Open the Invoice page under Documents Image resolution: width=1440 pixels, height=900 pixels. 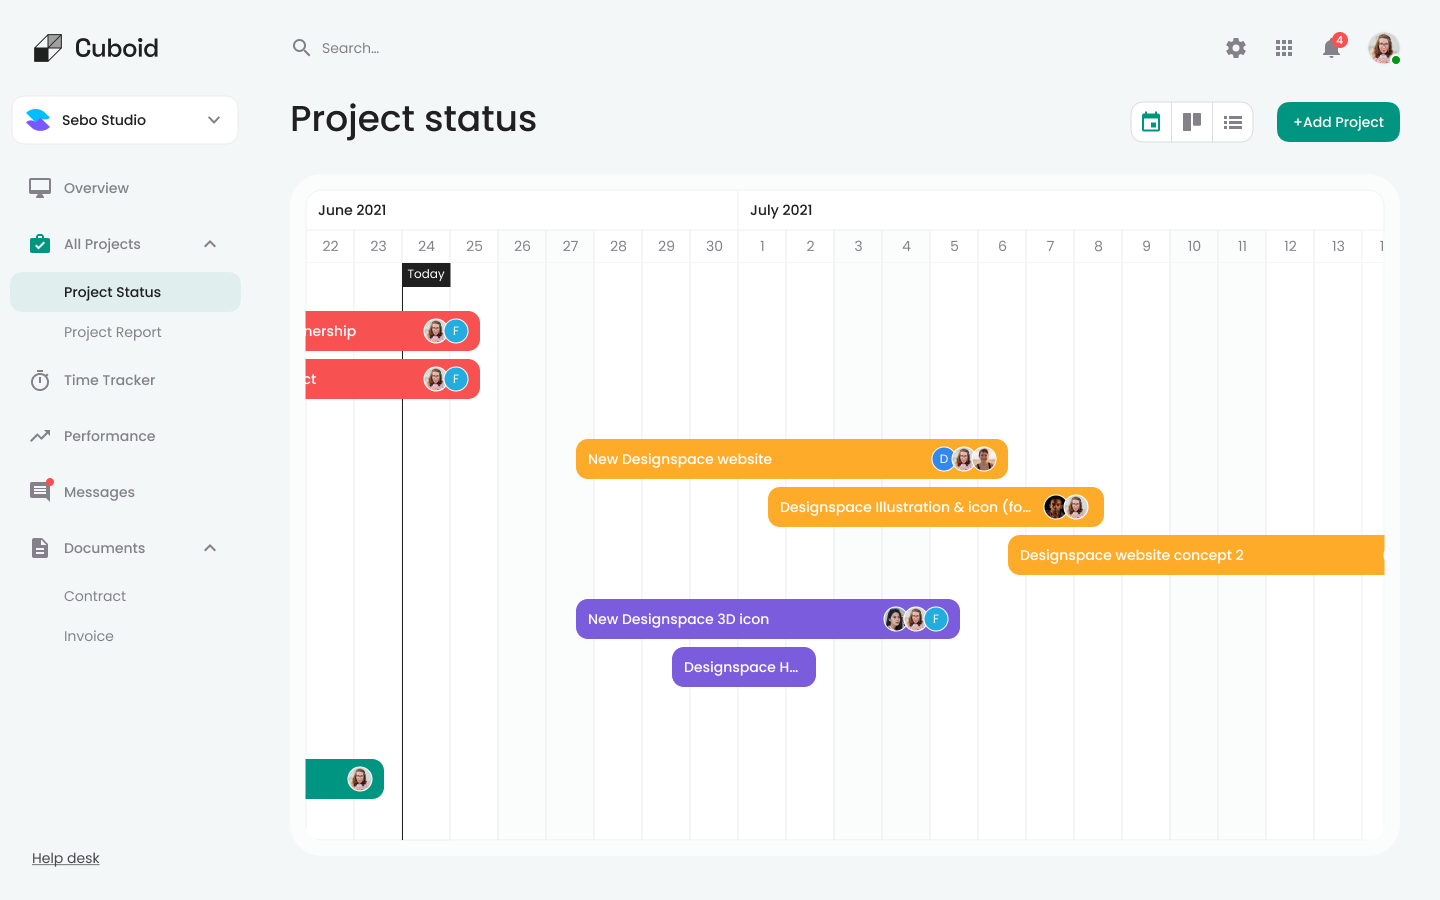click(x=88, y=635)
